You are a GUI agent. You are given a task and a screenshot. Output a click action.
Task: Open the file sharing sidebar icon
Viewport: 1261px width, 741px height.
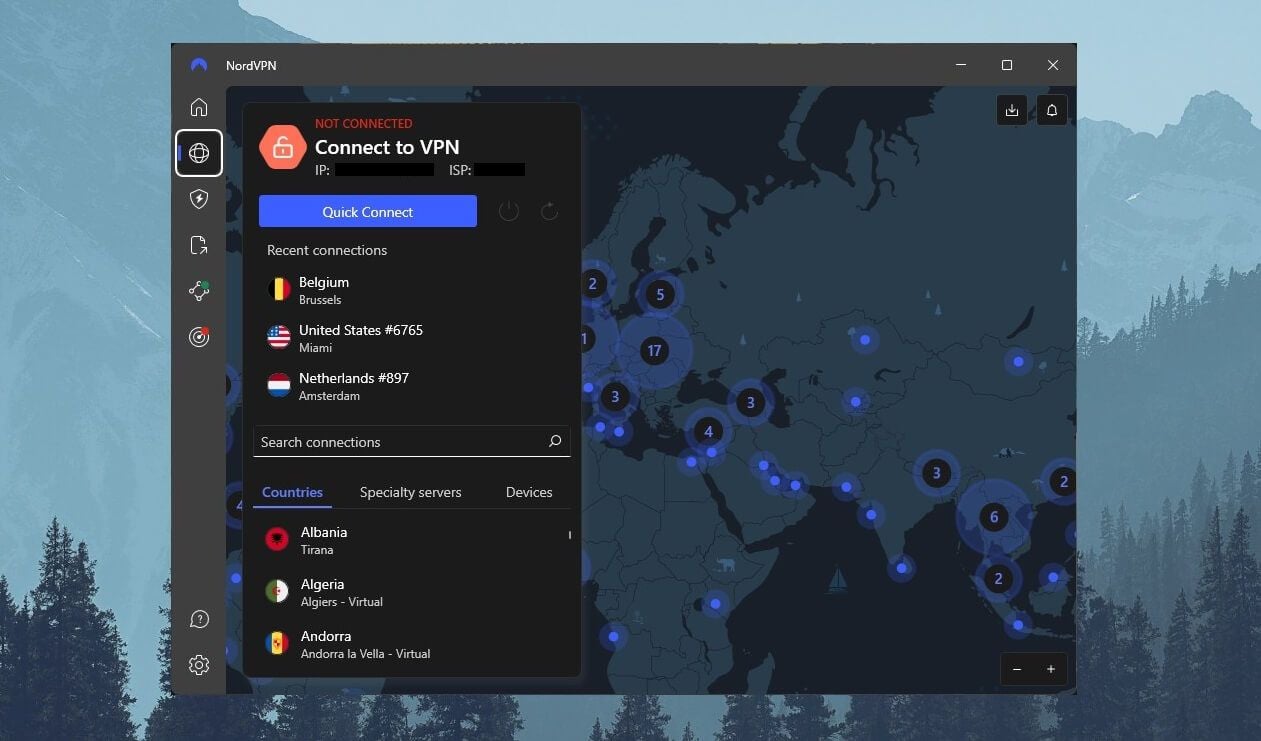[199, 245]
